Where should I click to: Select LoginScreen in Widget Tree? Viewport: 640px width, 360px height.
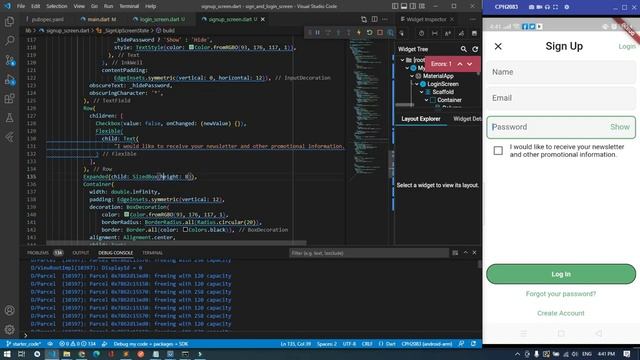click(x=443, y=84)
